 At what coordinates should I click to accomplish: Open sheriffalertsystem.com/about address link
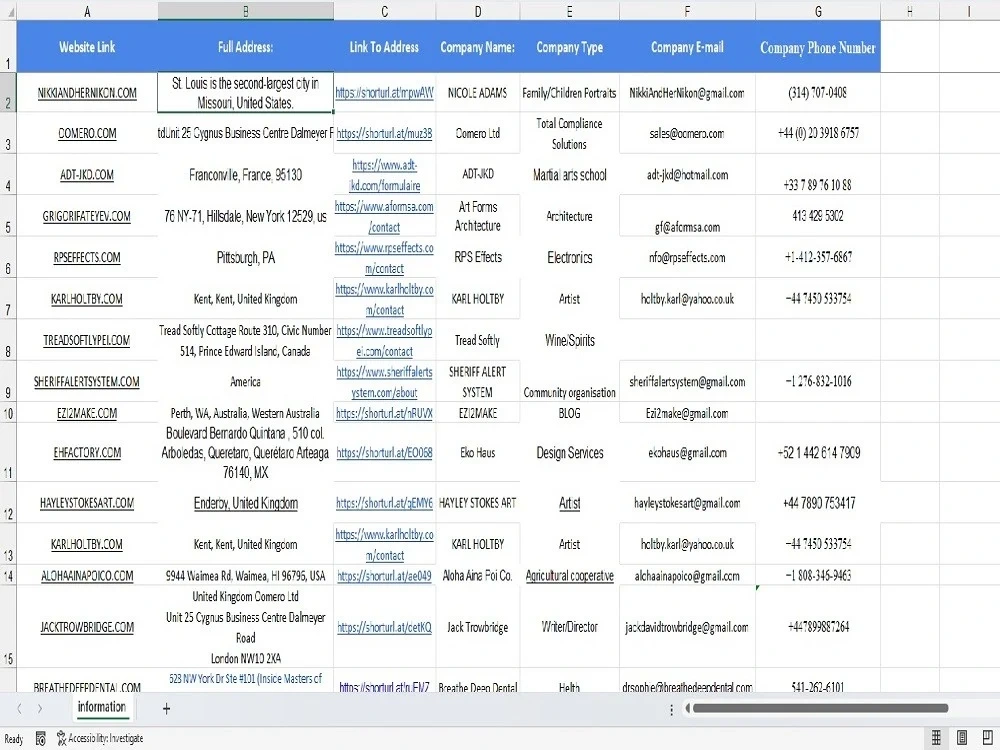tap(385, 382)
